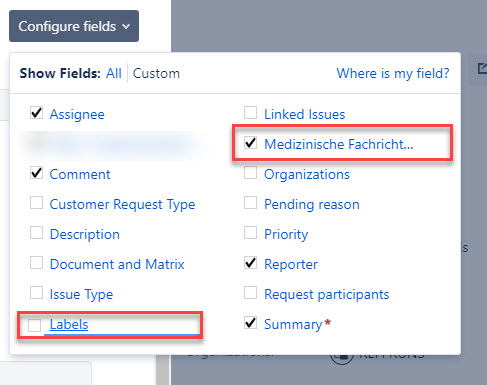
Task: Tick the Description checkbox
Action: tap(36, 233)
